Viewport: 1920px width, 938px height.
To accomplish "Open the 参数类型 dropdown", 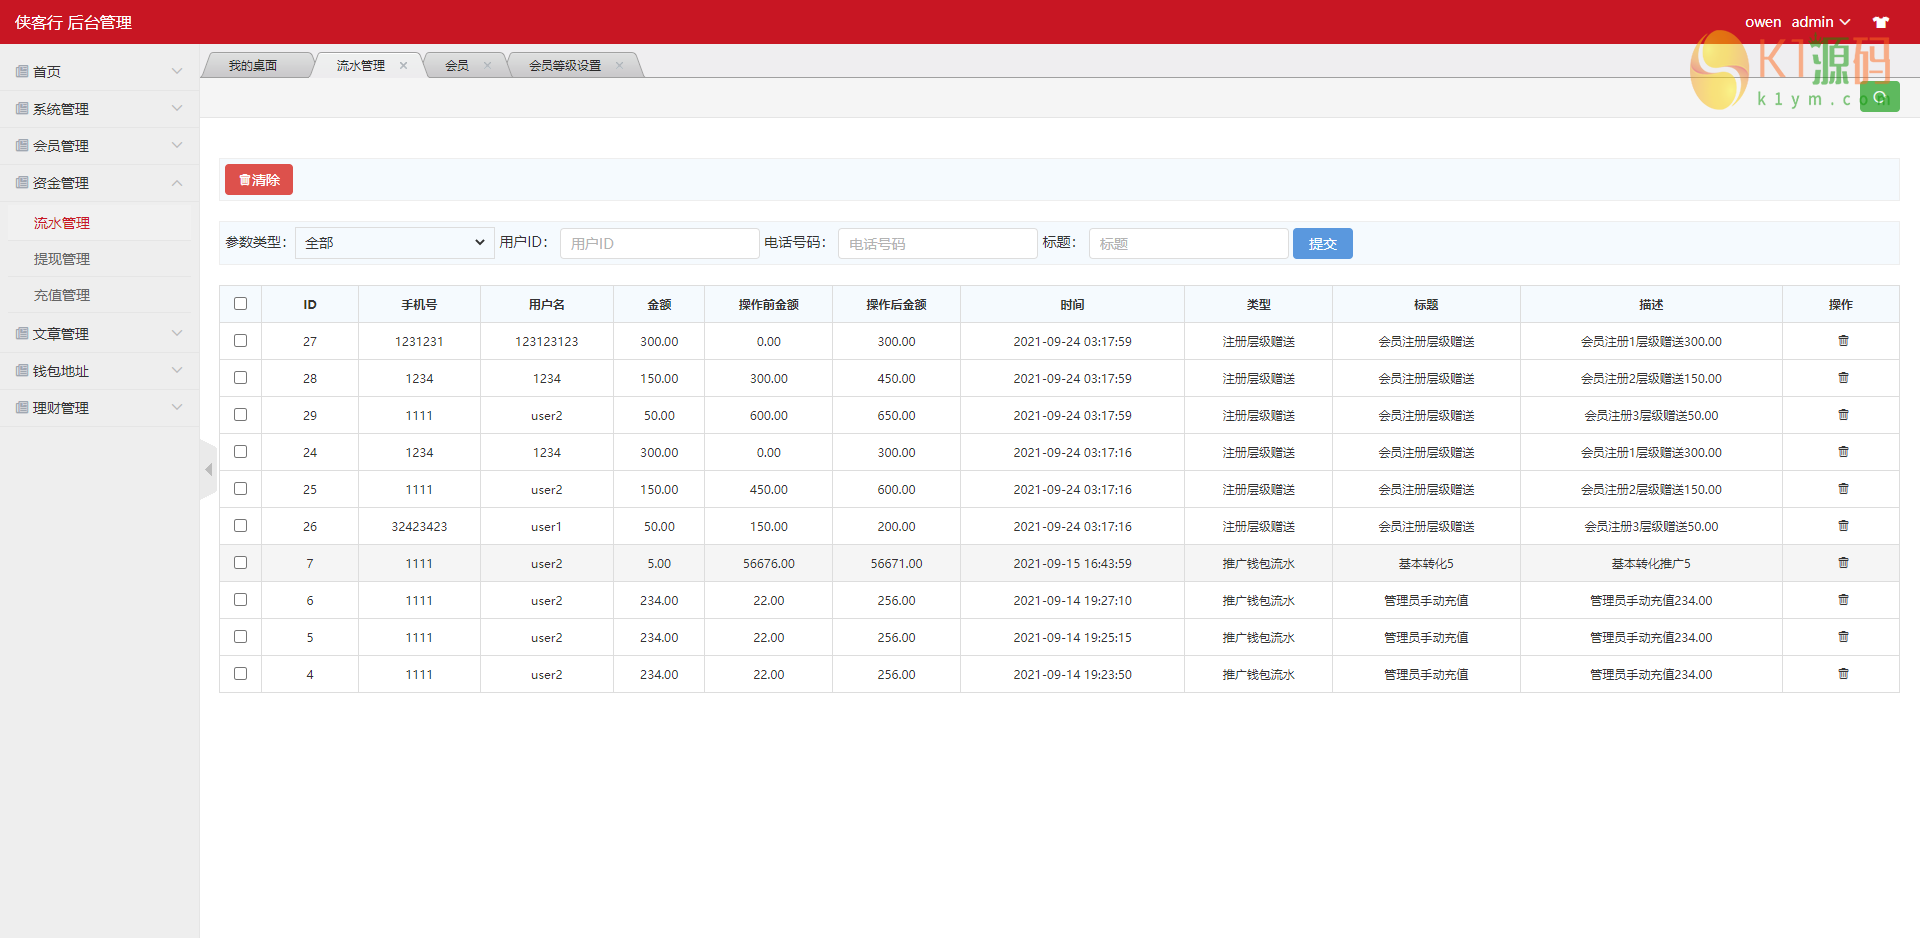I will pos(394,243).
